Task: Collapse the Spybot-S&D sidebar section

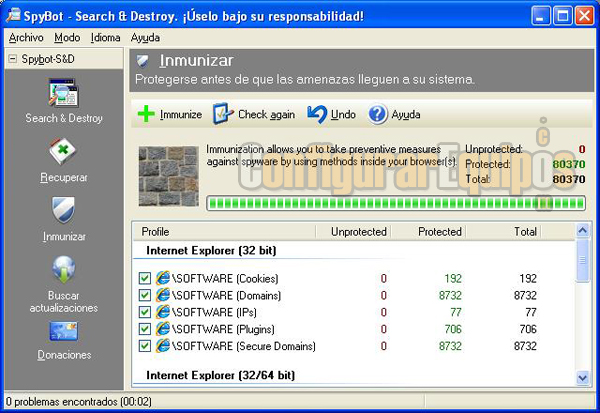Action: point(13,59)
